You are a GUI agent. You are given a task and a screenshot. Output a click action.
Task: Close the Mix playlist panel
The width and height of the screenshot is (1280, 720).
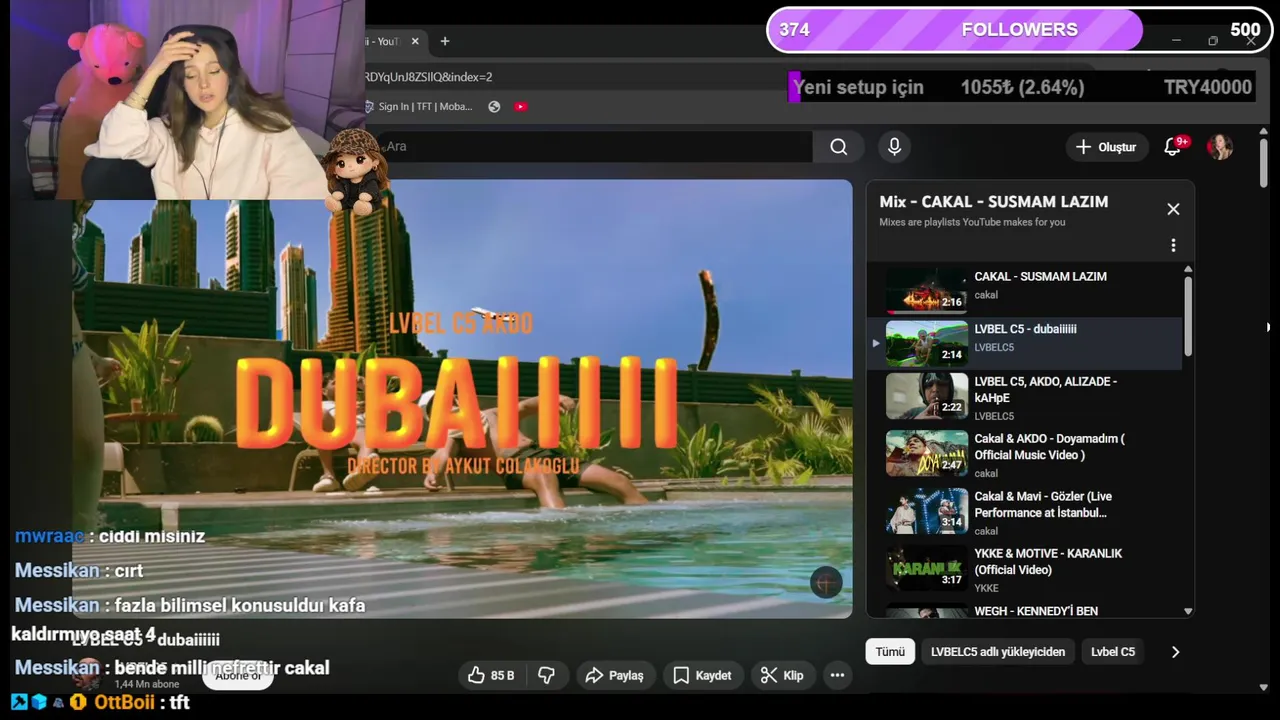click(1173, 209)
